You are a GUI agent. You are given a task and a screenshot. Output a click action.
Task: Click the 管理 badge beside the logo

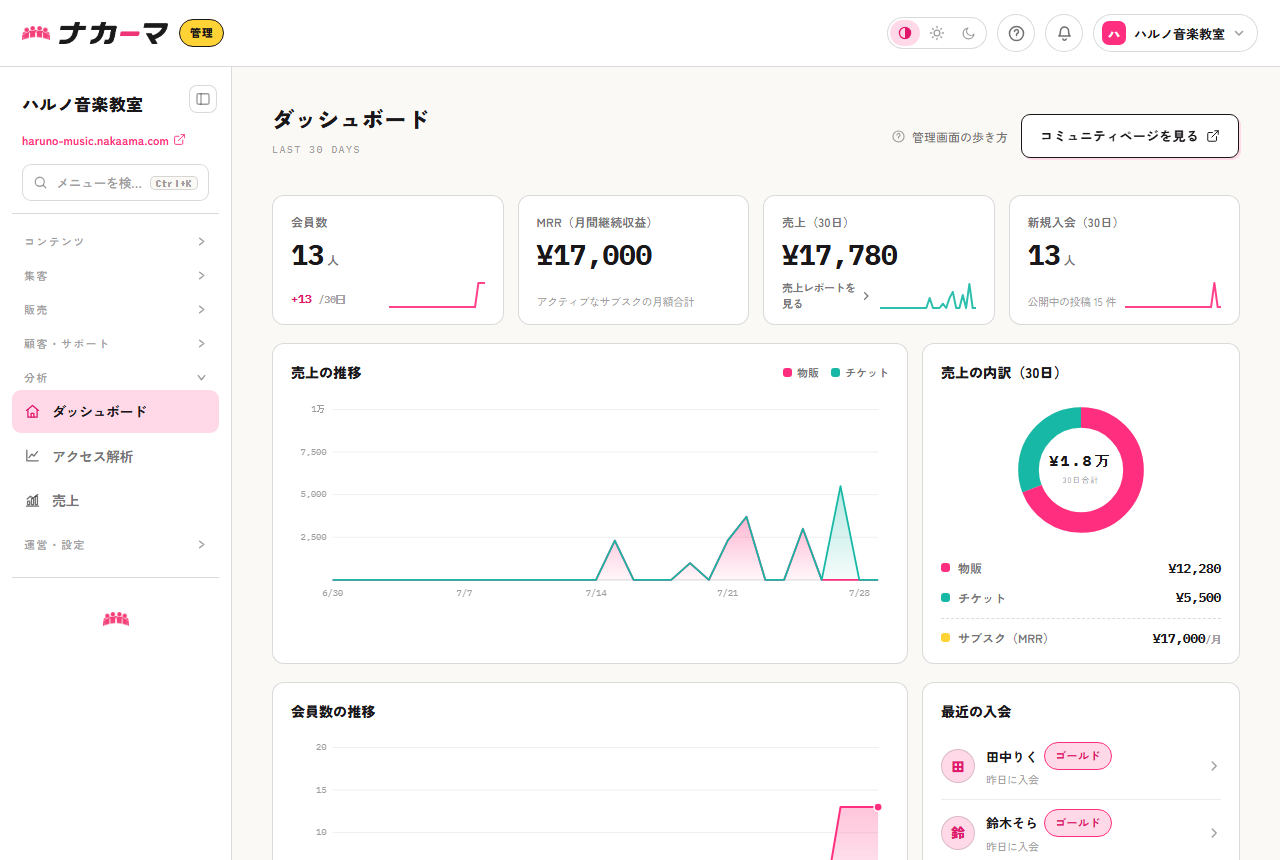coord(201,33)
